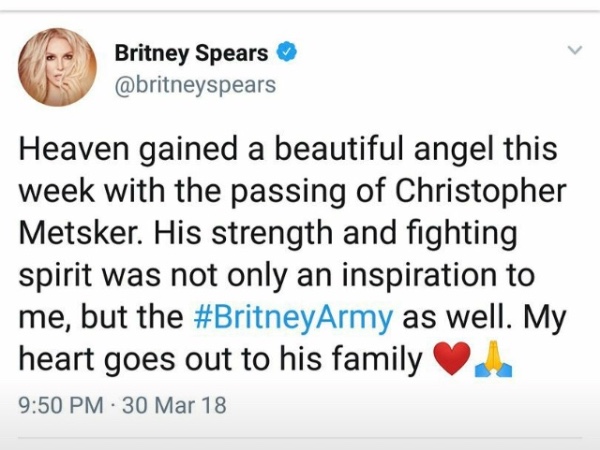Open Britney Spears' profile picture
The image size is (600, 450).
point(57,67)
